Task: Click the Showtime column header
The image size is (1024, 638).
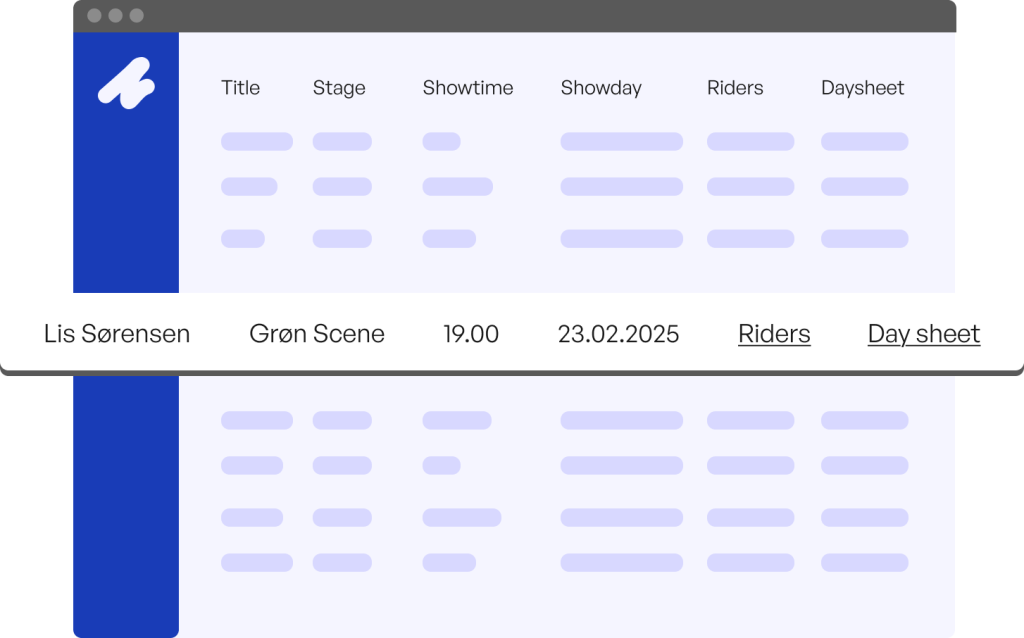Action: click(x=468, y=88)
